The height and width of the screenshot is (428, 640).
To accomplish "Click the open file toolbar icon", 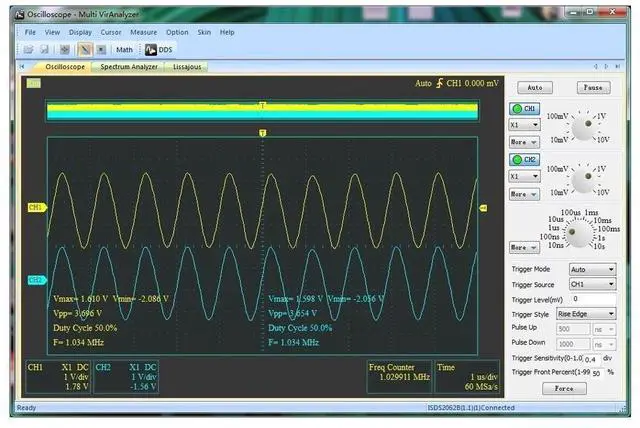I will coord(29,48).
